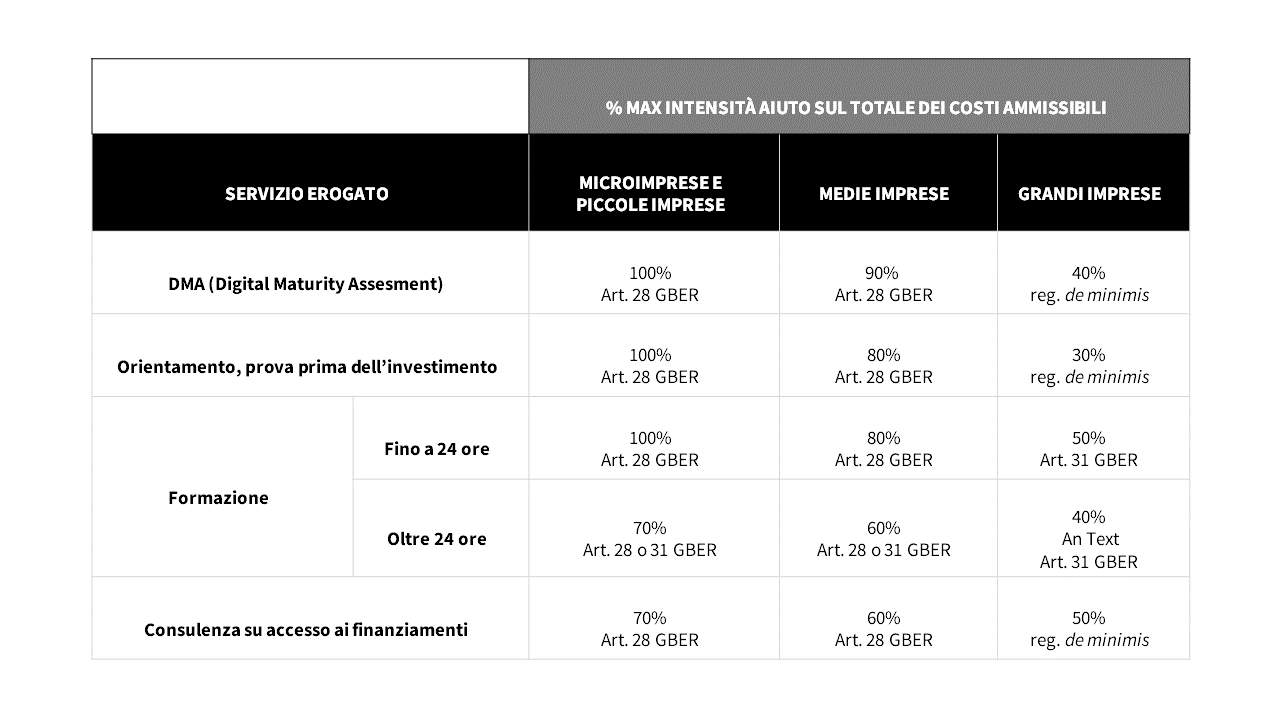This screenshot has width=1280, height=720.
Task: Click 'MICROIMPRESE E PICCOLE IMPRESE' header
Action: tap(650, 194)
